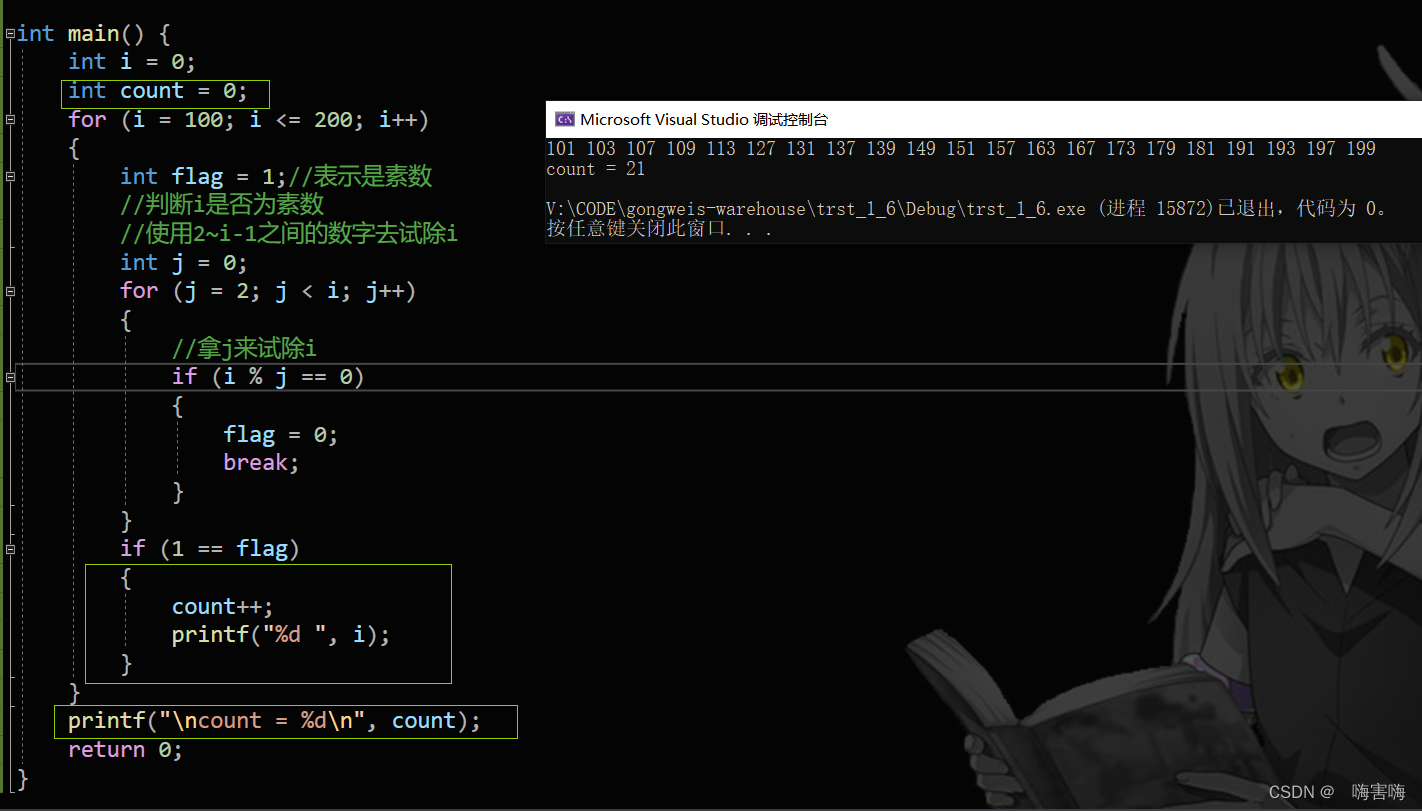Click the number 199 in console output

click(1361, 148)
